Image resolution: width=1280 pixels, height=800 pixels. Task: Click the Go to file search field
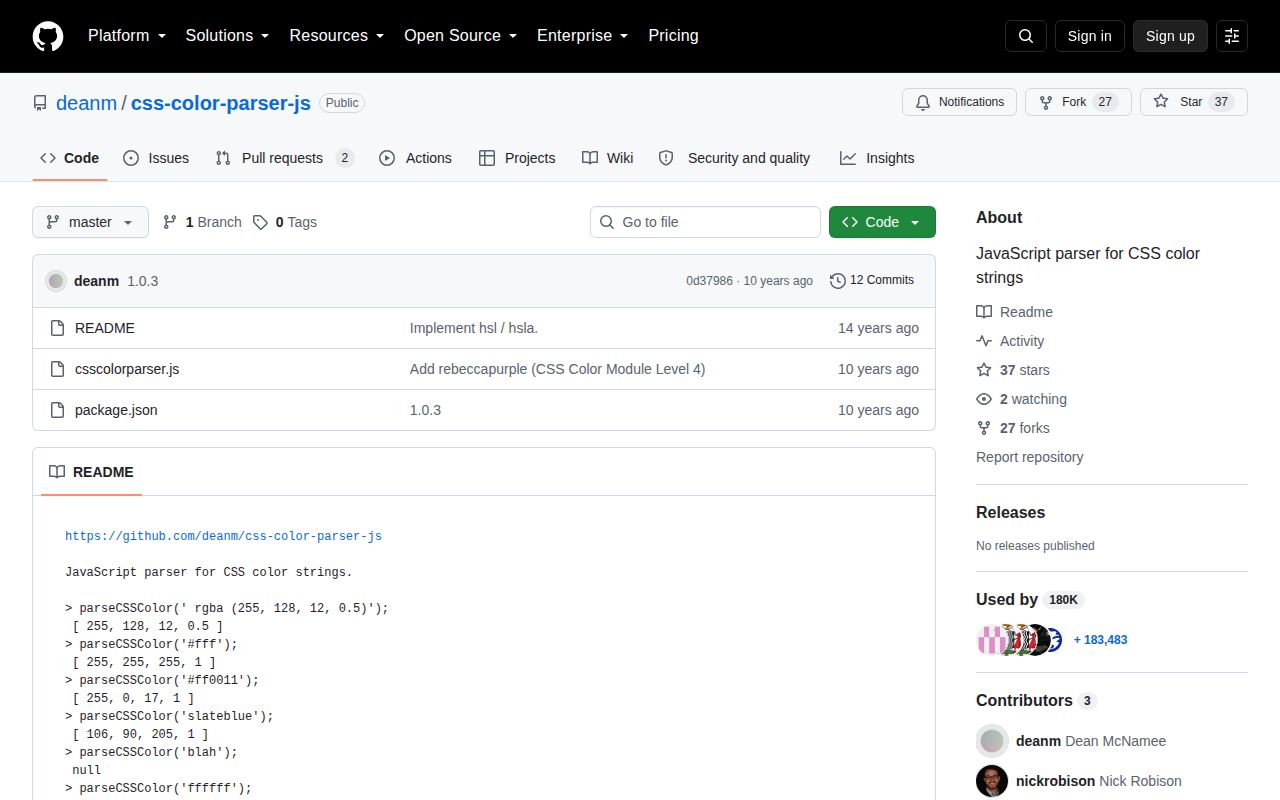(705, 222)
